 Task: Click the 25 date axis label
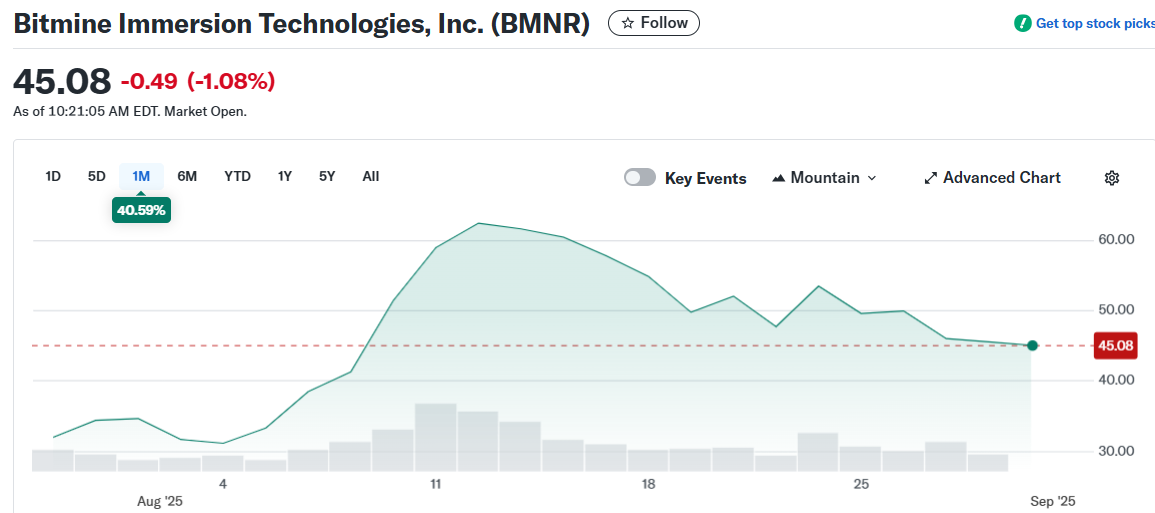tap(861, 484)
